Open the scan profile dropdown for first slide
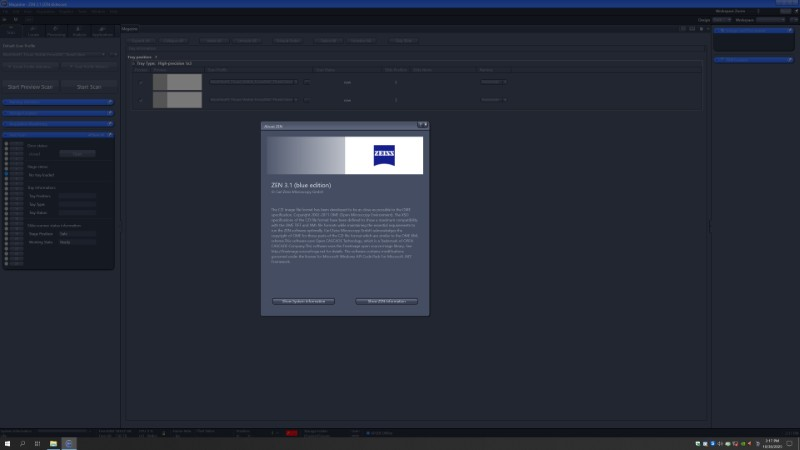The height and width of the screenshot is (450, 800). [295, 82]
